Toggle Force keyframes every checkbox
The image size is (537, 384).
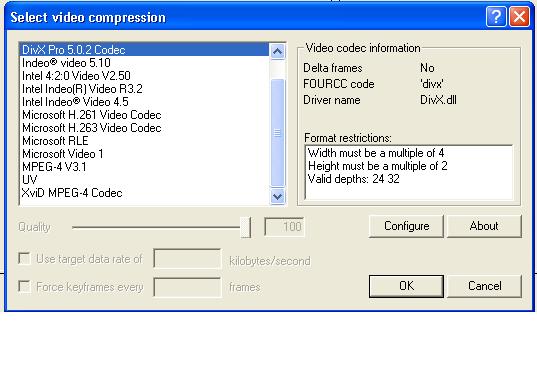24,286
